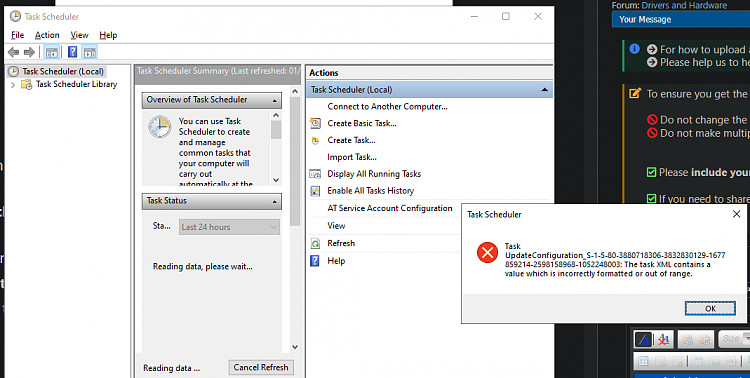
Task: Collapse the Overview of Task Scheduler section
Action: 275,100
